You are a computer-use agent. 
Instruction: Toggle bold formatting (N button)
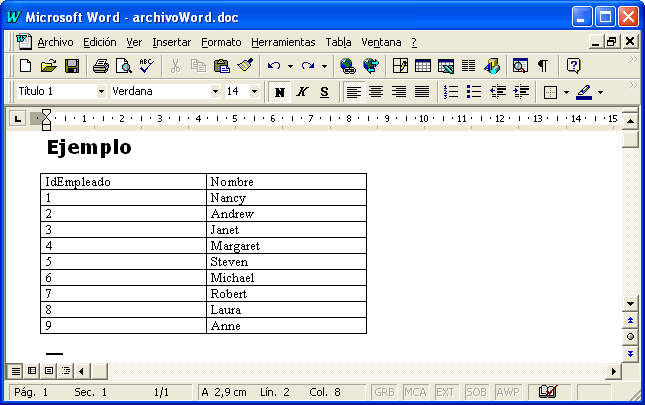click(x=280, y=92)
